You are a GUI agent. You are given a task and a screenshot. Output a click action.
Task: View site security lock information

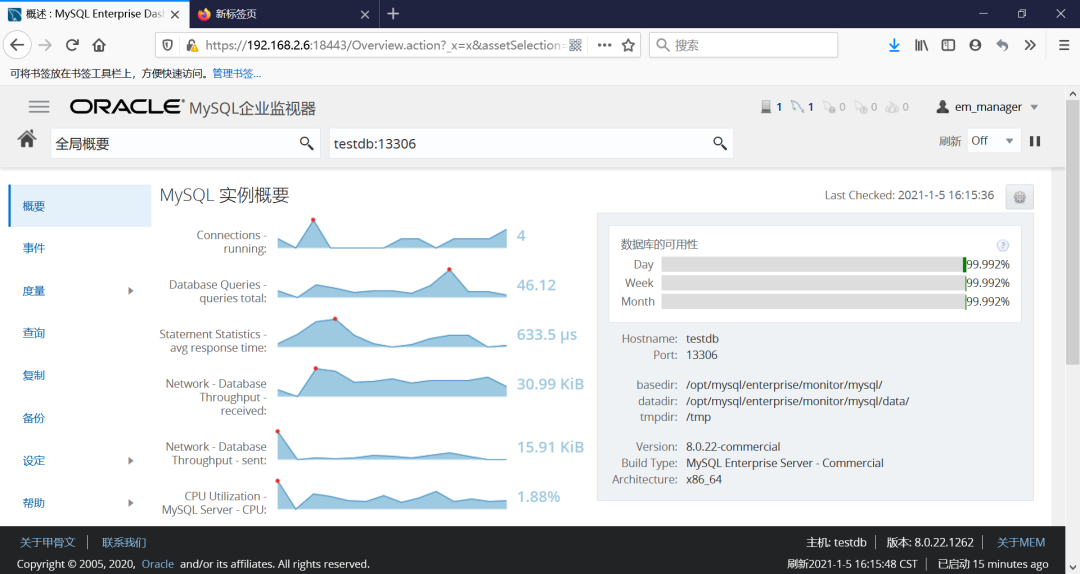[x=191, y=45]
